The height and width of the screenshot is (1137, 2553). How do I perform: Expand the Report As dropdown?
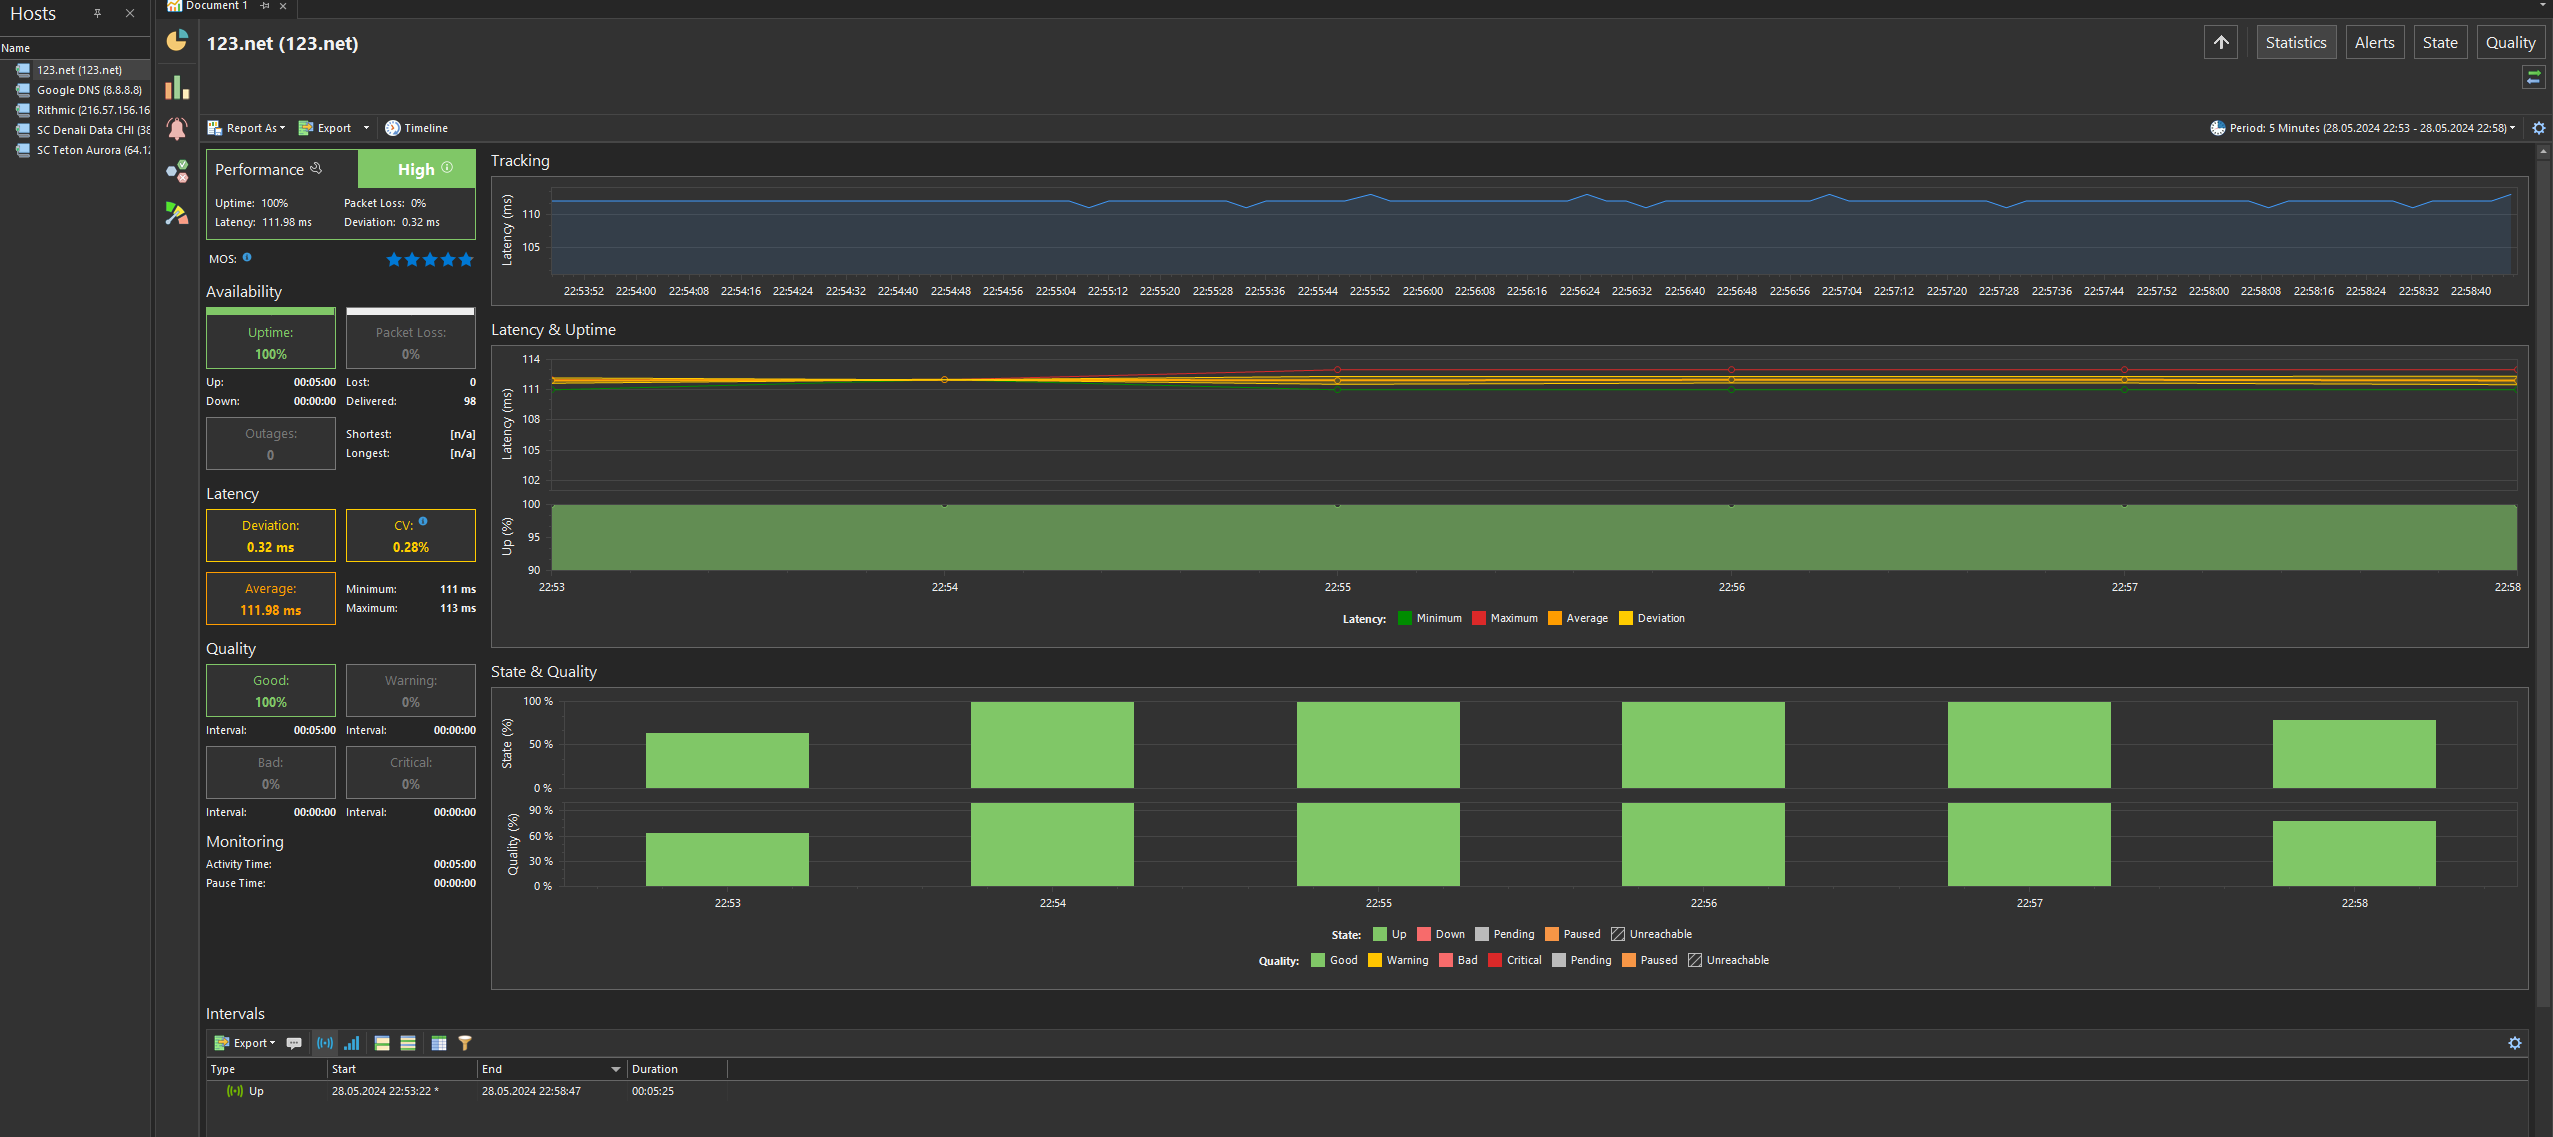click(x=246, y=128)
